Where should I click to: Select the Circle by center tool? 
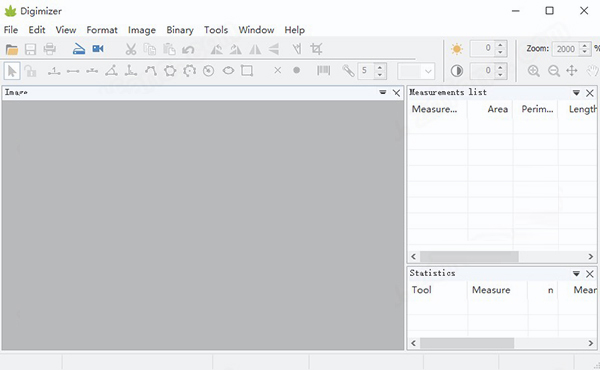click(209, 70)
